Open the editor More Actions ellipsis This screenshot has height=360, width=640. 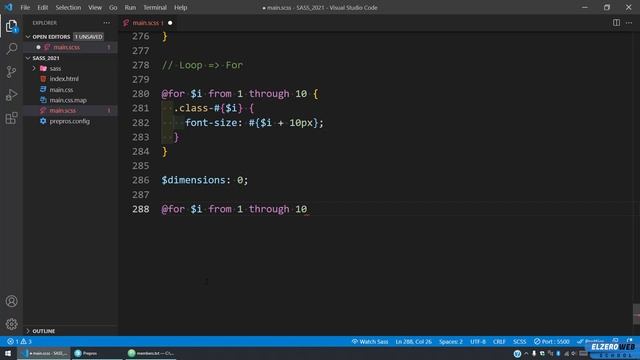point(629,23)
